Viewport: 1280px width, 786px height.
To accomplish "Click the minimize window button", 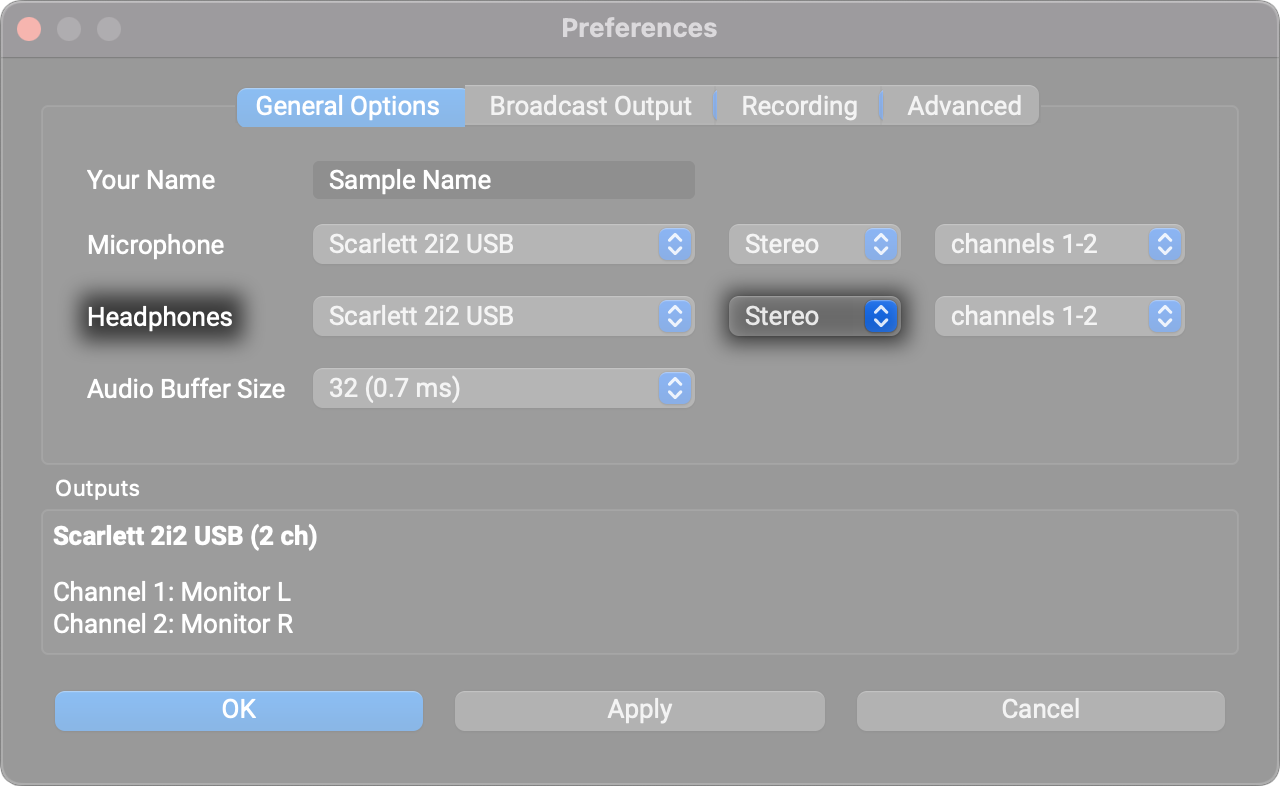I will [69, 29].
